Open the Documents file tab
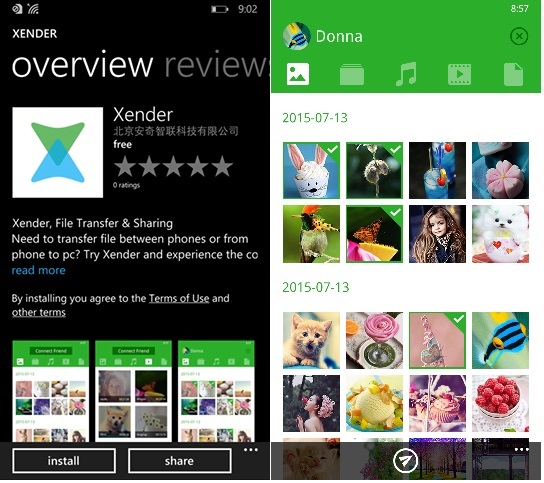The image size is (544, 483). pyautogui.click(x=513, y=74)
